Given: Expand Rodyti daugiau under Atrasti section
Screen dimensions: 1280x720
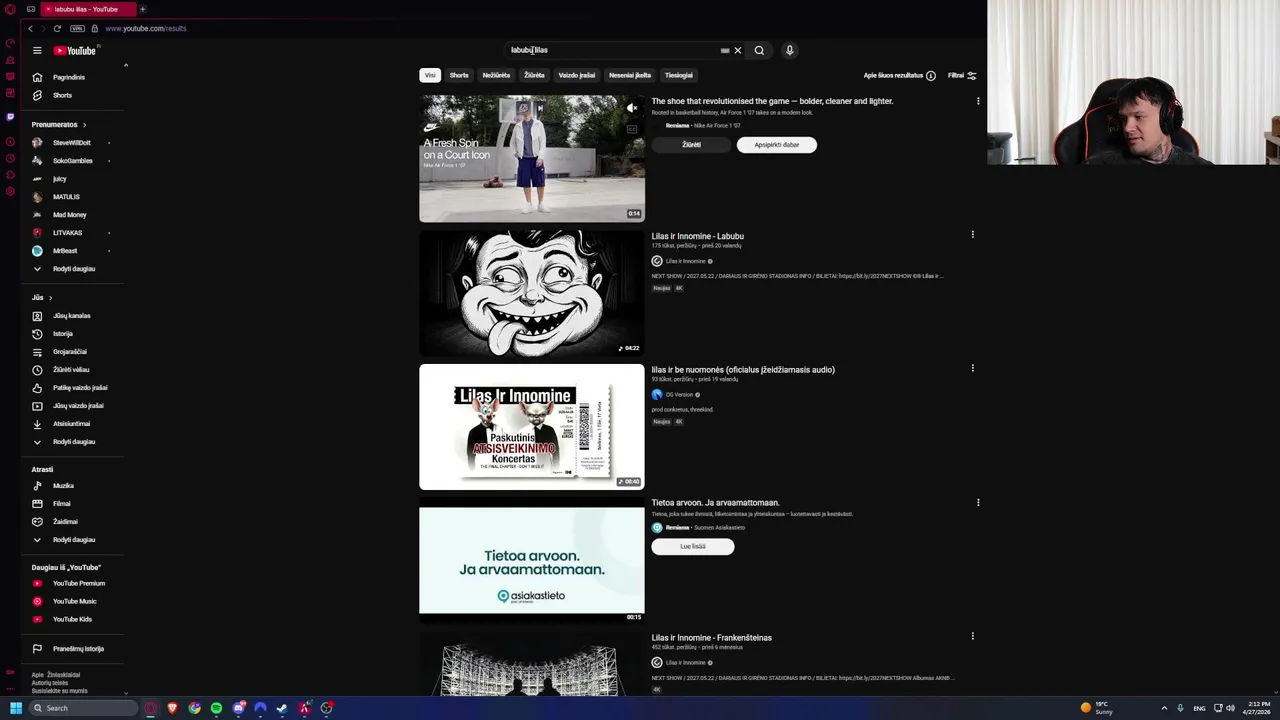Looking at the screenshot, I should click(74, 540).
